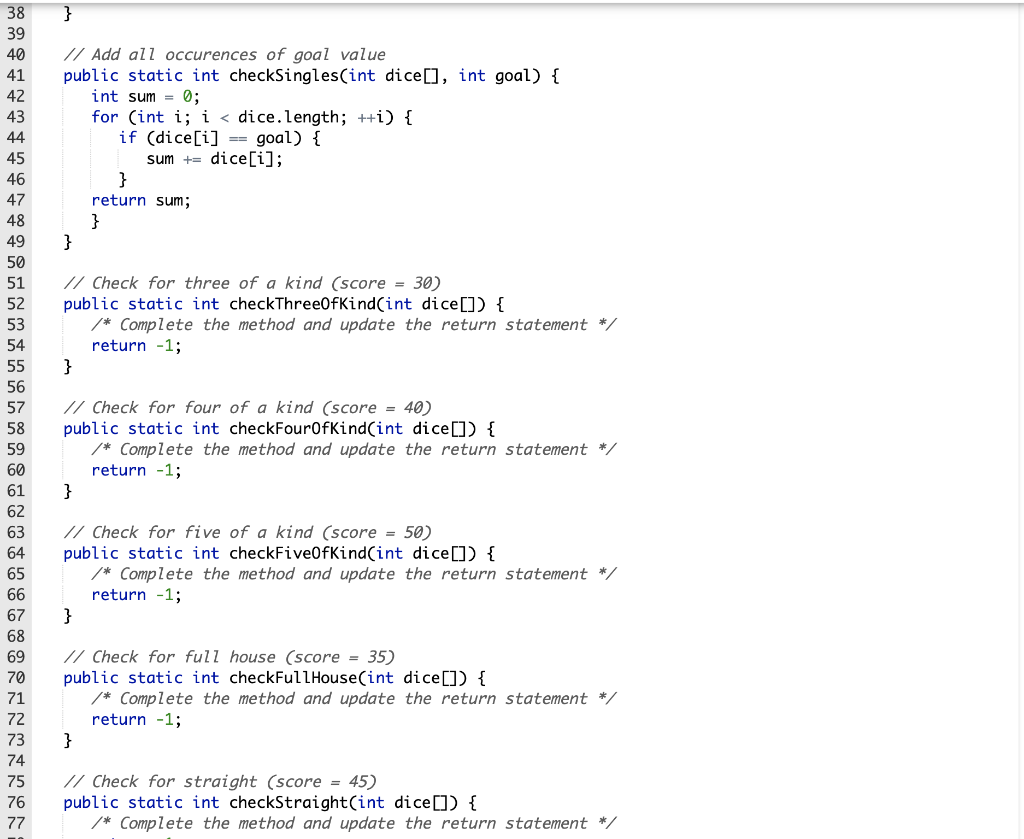Click line number 64 in the gutter
This screenshot has width=1024, height=839.
(x=16, y=553)
